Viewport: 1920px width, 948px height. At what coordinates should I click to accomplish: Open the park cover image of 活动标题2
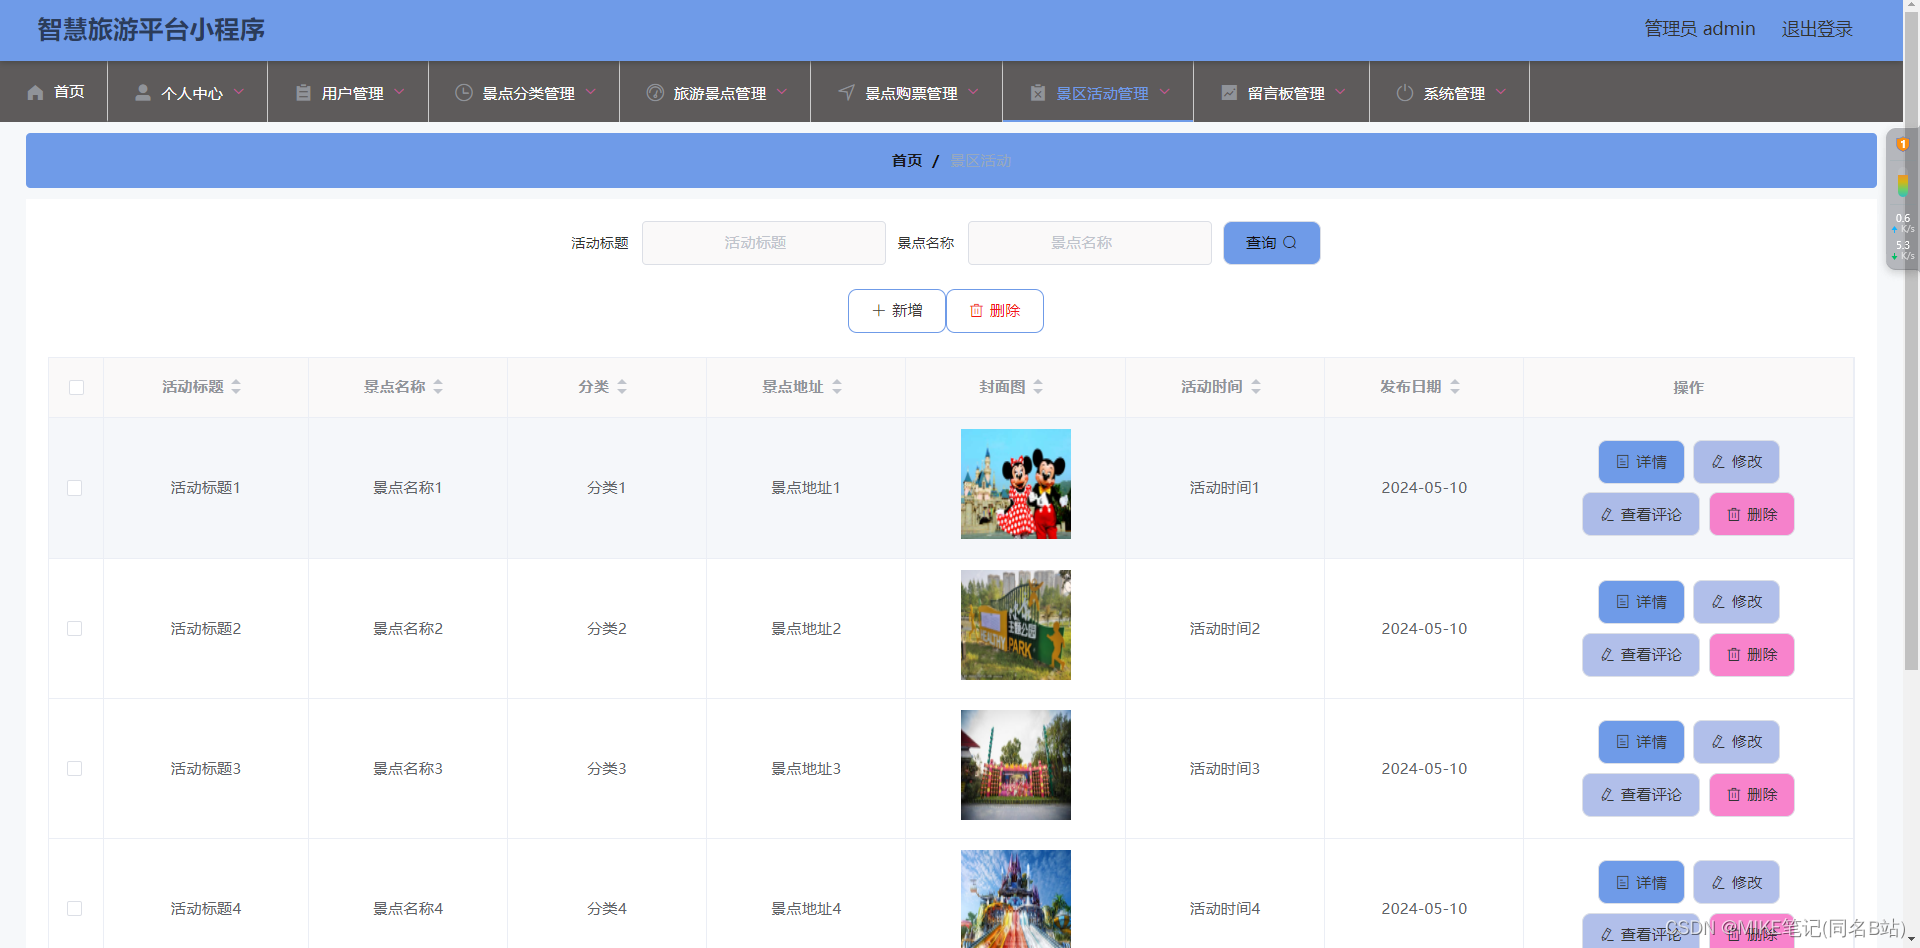1016,625
